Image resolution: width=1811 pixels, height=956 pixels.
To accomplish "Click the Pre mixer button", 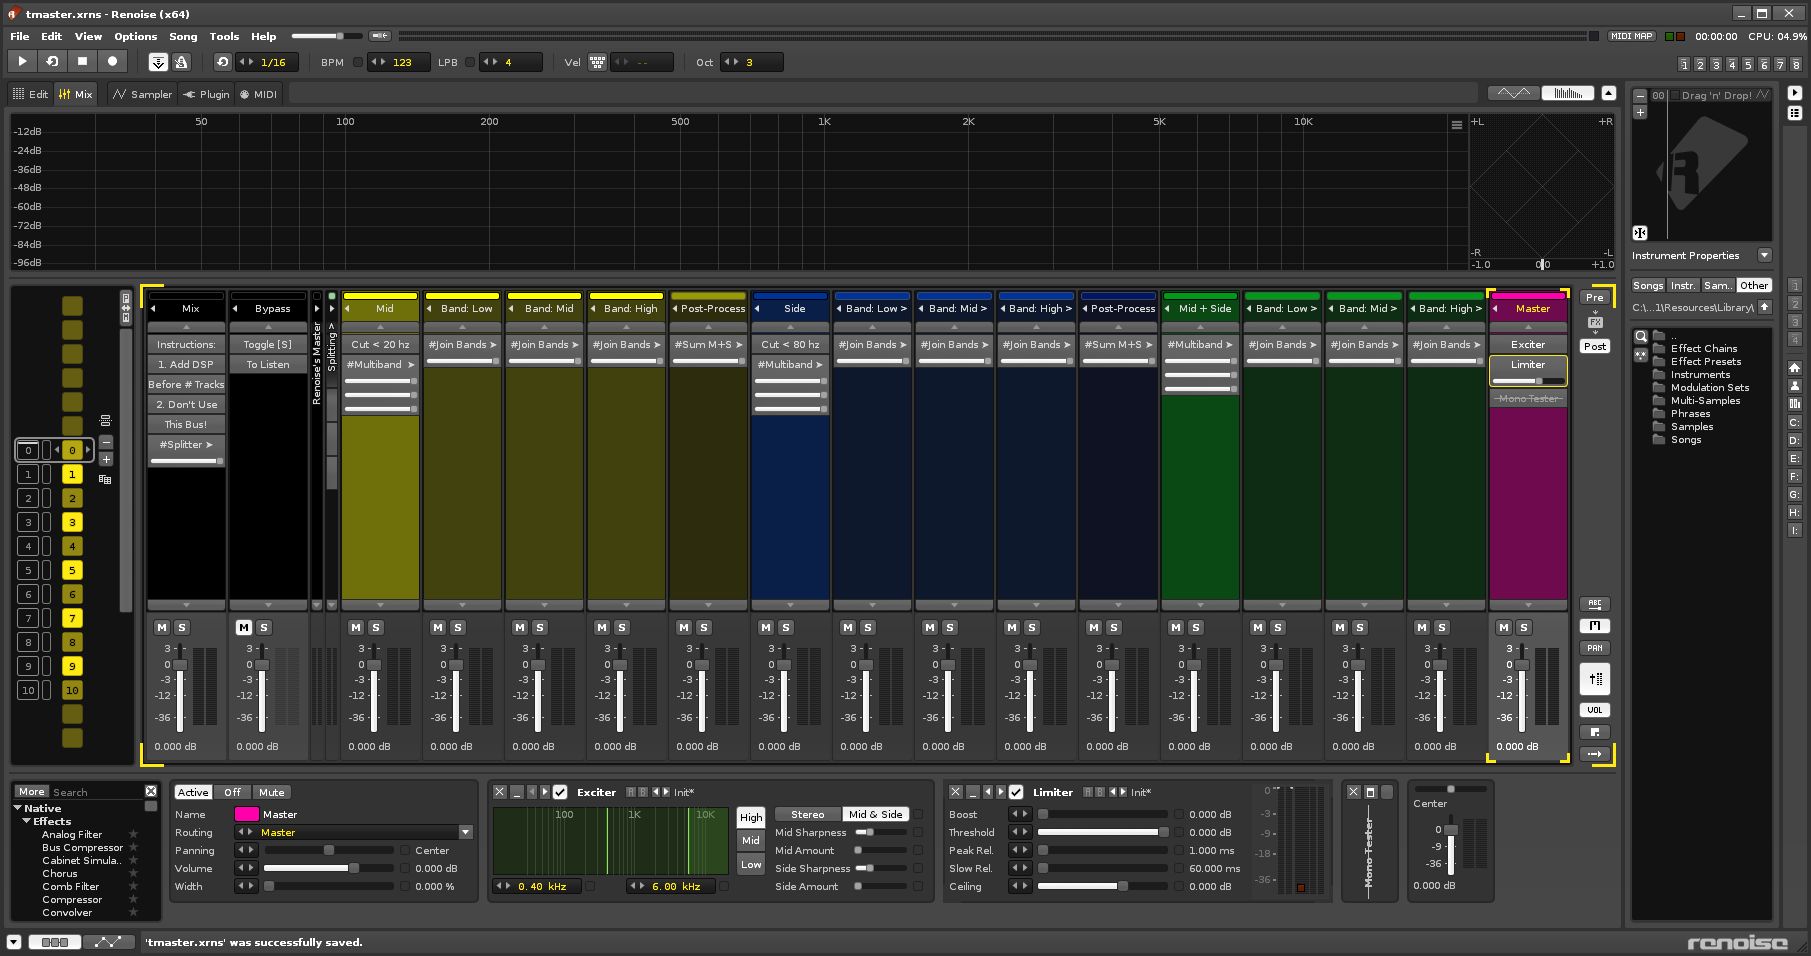I will [1595, 297].
